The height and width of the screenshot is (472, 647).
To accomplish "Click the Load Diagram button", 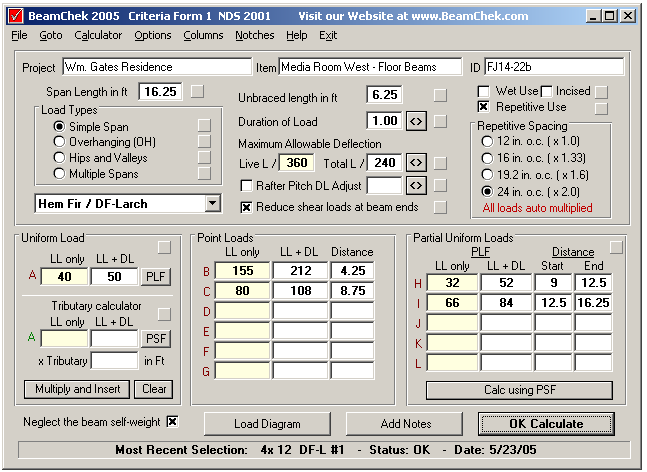I will (x=267, y=424).
